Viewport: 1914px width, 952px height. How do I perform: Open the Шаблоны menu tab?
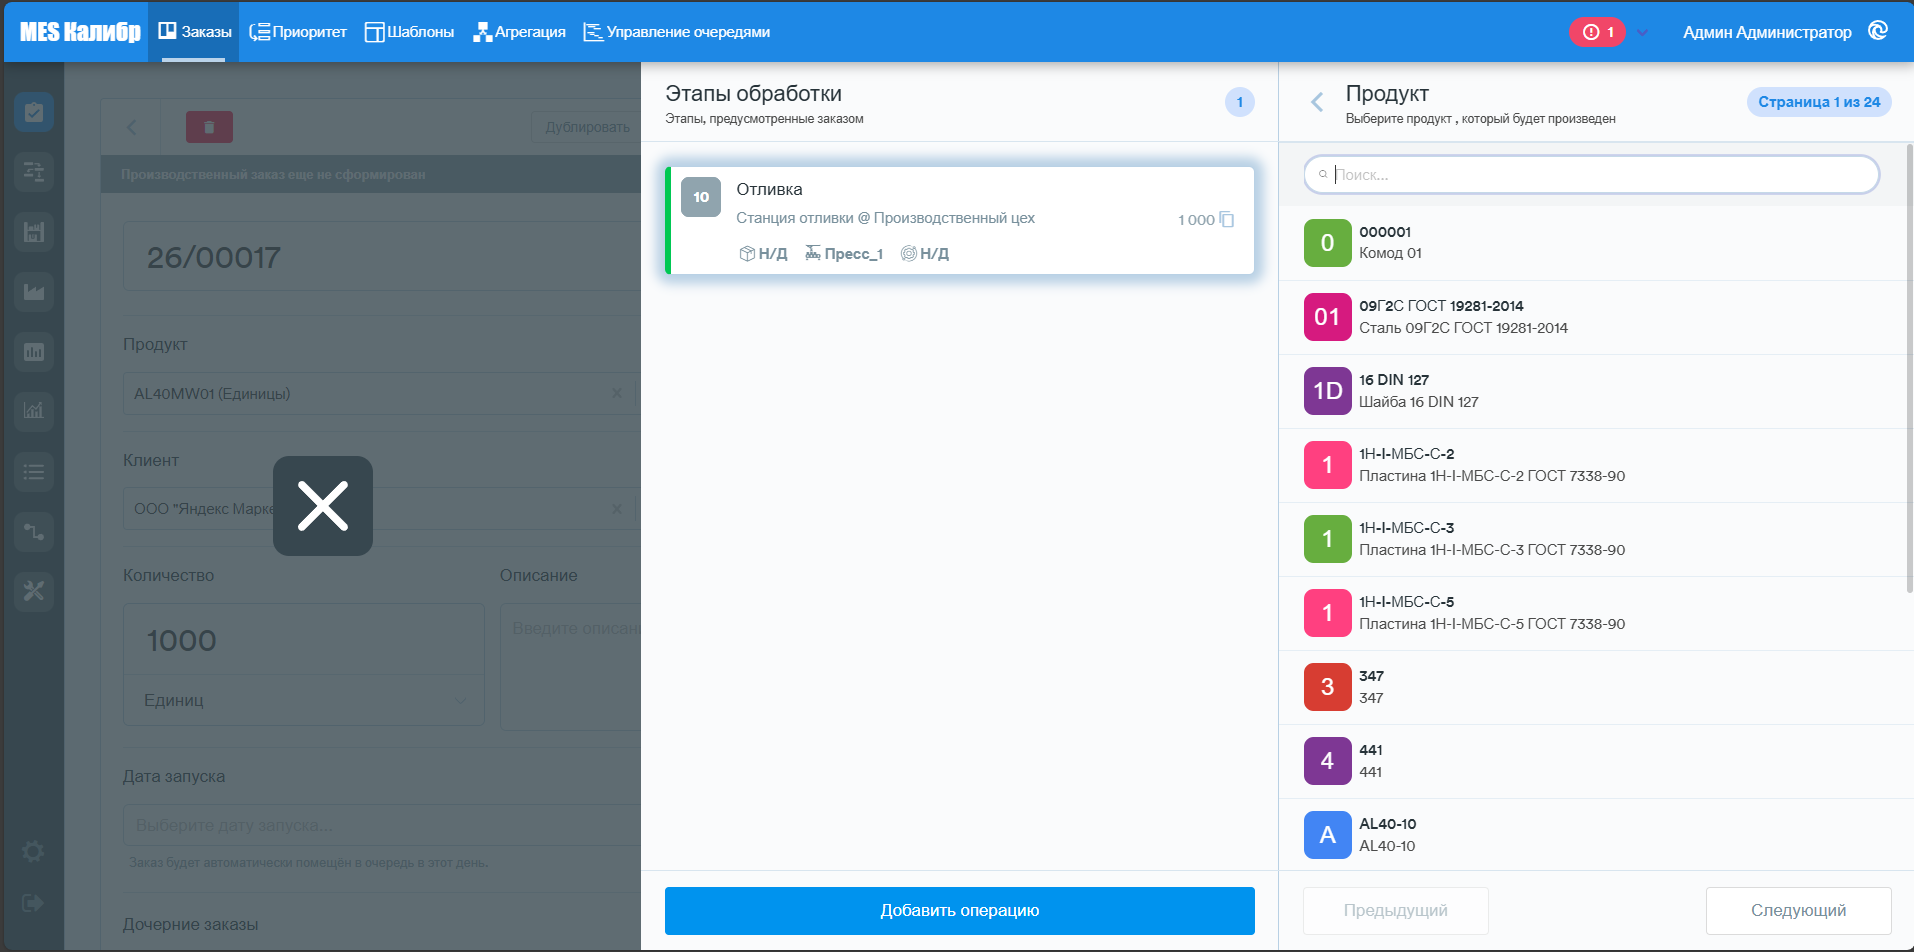(x=409, y=32)
